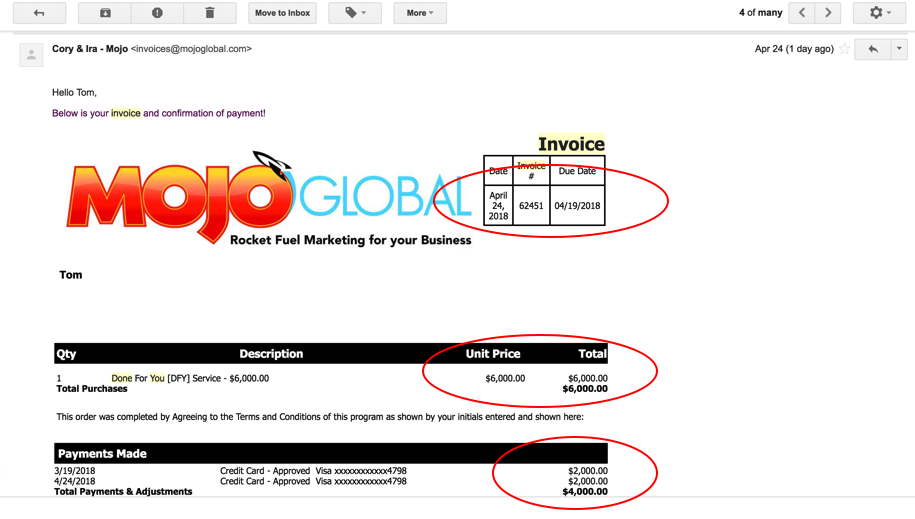Click sender name Cory & Ira - Mojo
This screenshot has width=915, height=519.
pyautogui.click(x=90, y=49)
